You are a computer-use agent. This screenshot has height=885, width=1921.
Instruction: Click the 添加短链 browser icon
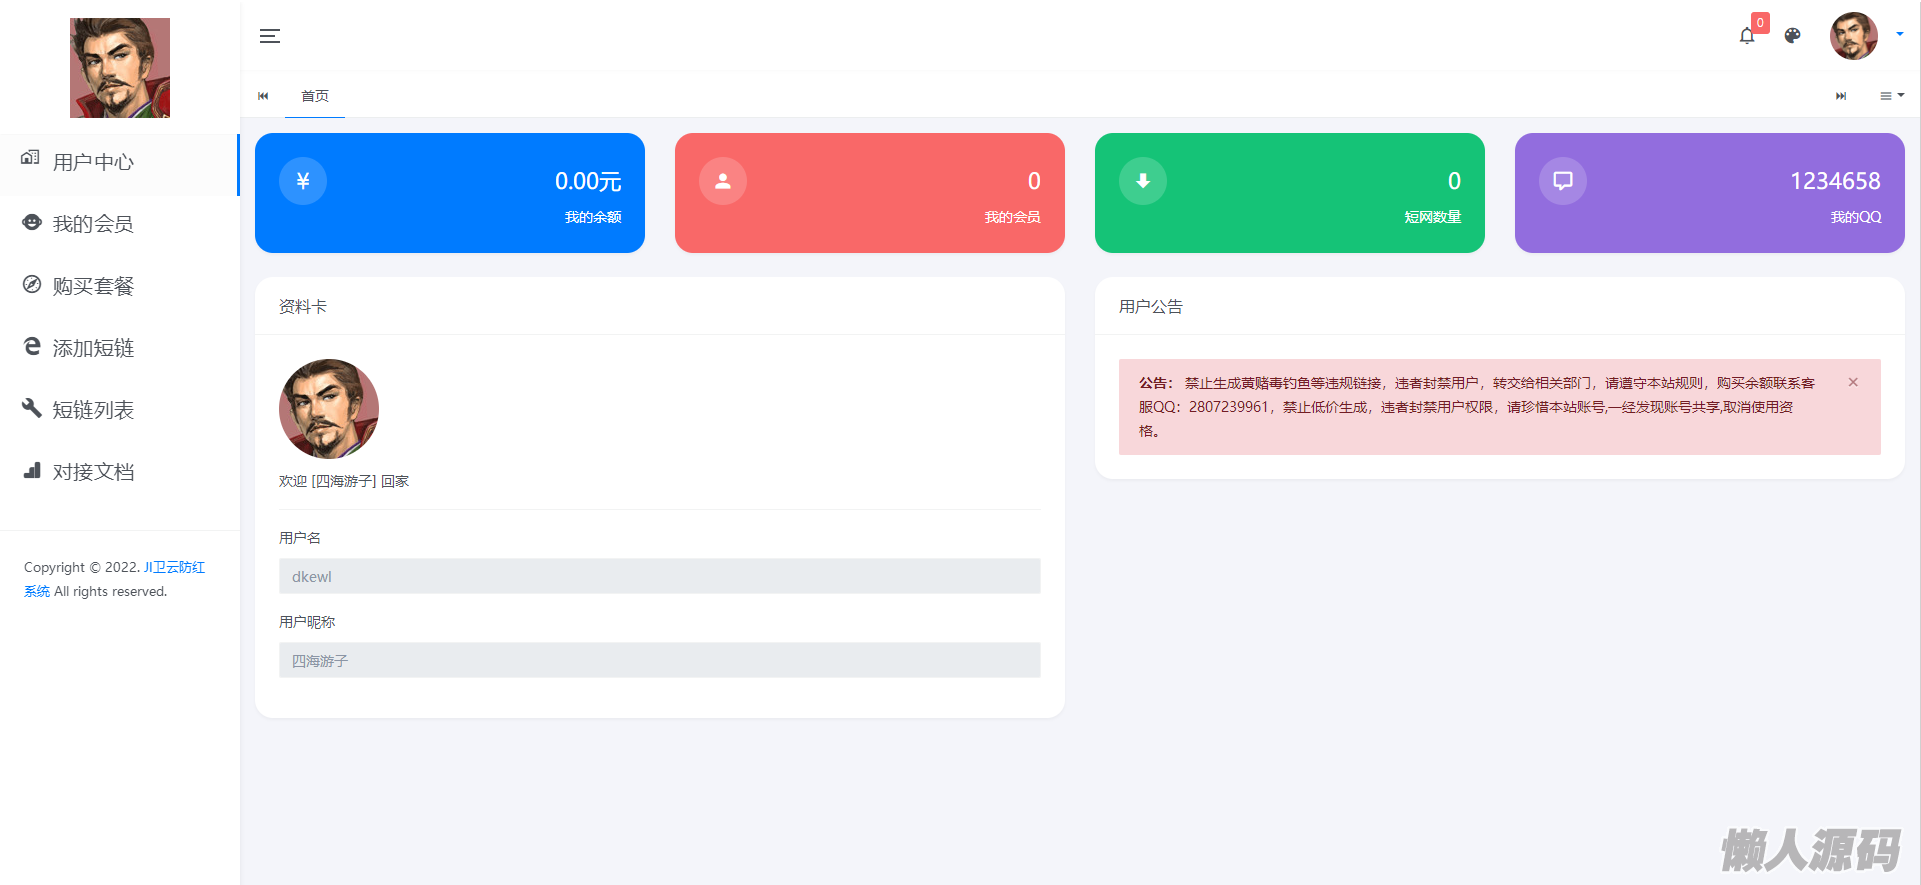32,346
